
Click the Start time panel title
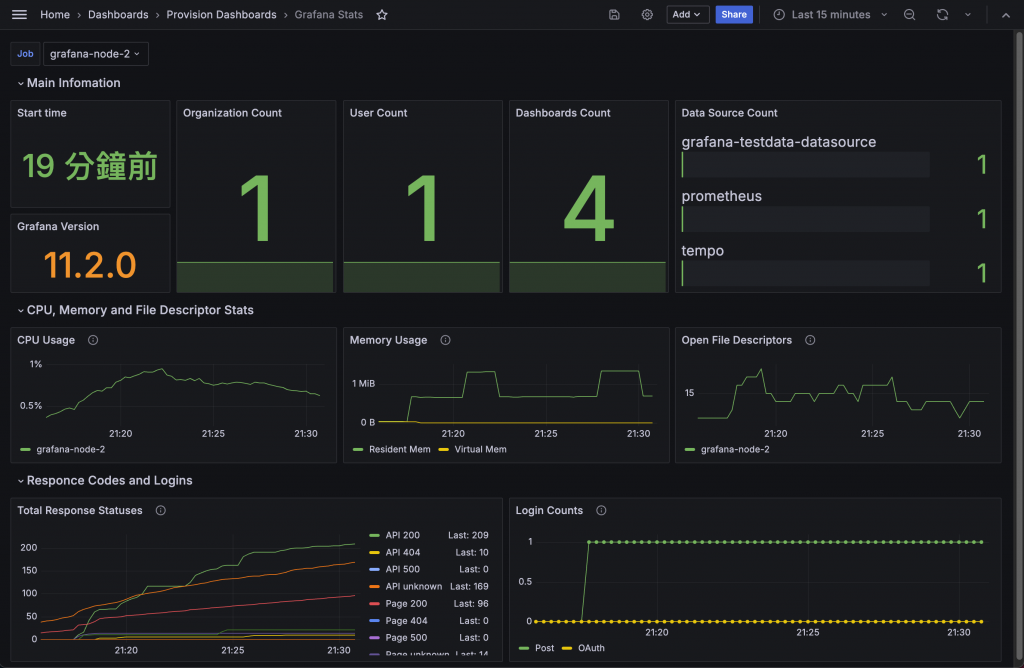42,113
